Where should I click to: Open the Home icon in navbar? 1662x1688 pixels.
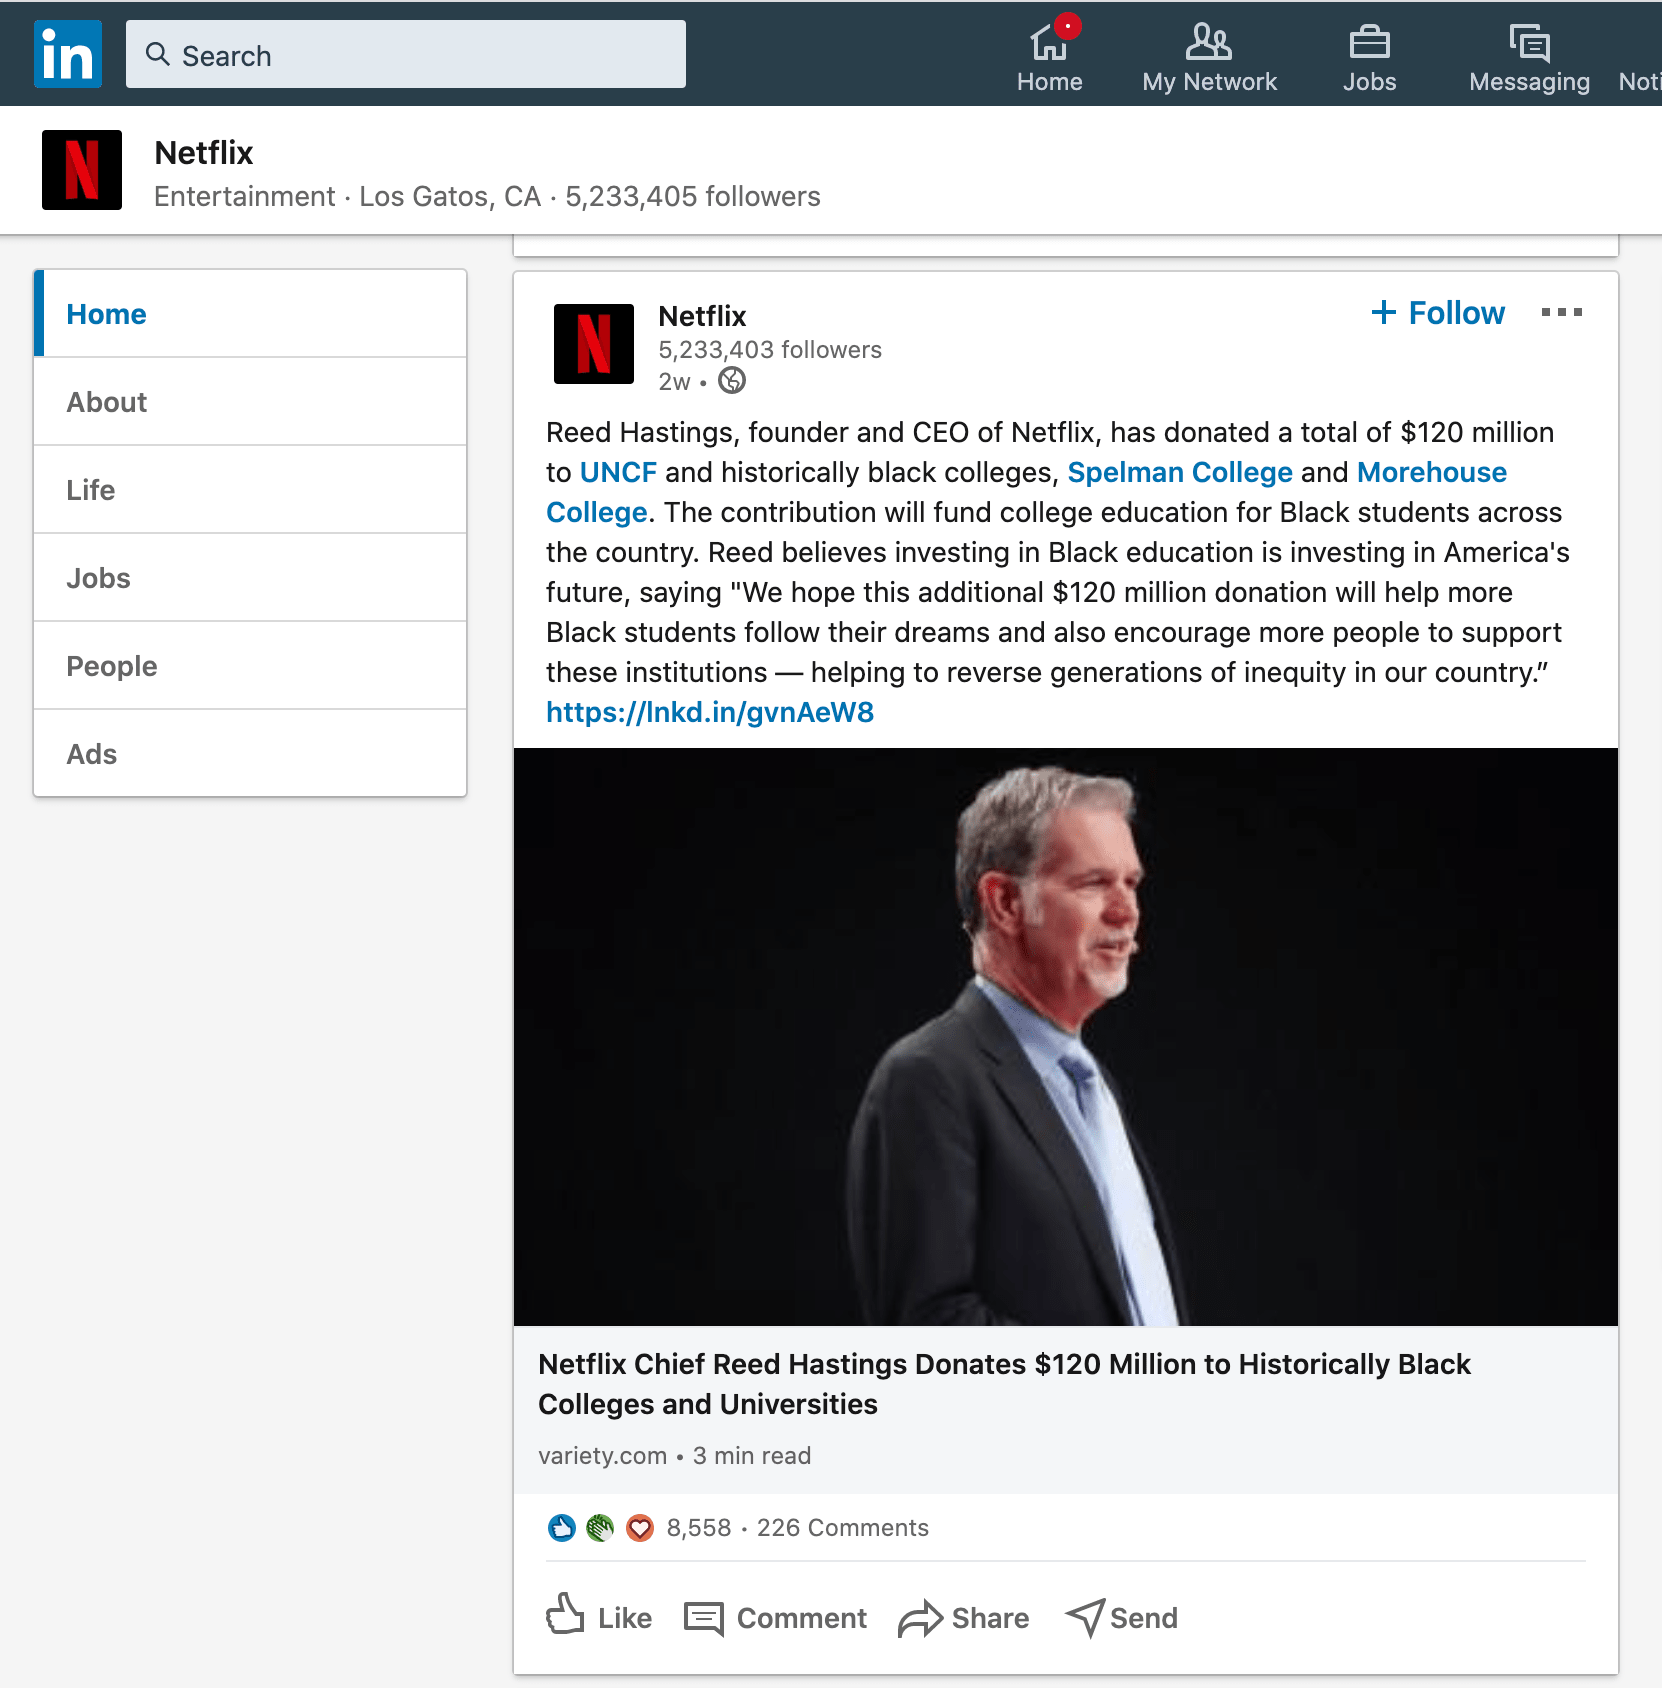coord(1049,56)
